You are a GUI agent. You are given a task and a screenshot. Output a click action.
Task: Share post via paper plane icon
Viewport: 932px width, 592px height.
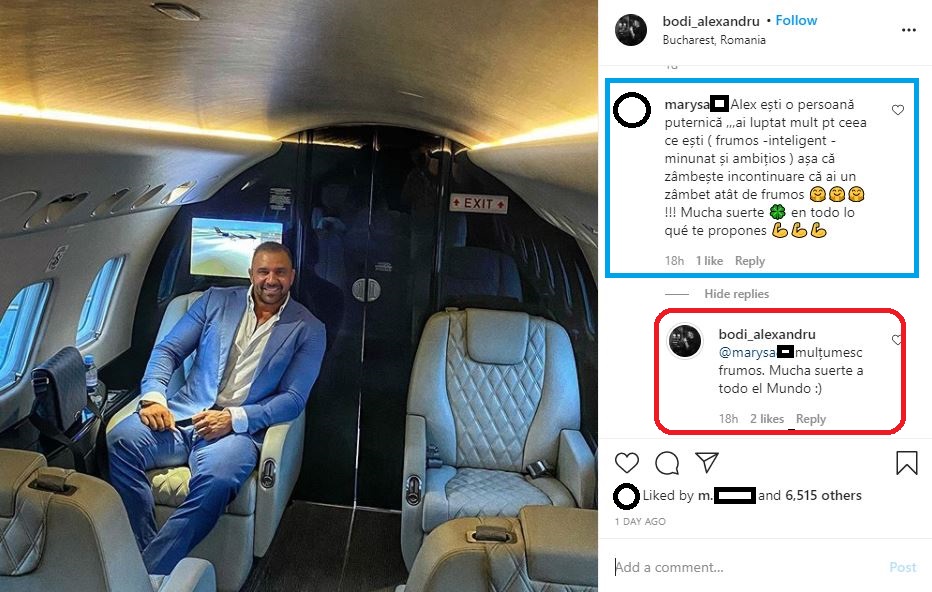[x=707, y=463]
